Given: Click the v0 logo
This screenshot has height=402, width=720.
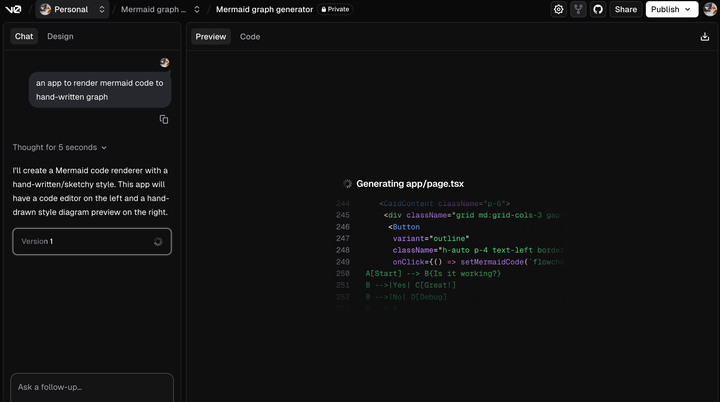Looking at the screenshot, I should (15, 9).
